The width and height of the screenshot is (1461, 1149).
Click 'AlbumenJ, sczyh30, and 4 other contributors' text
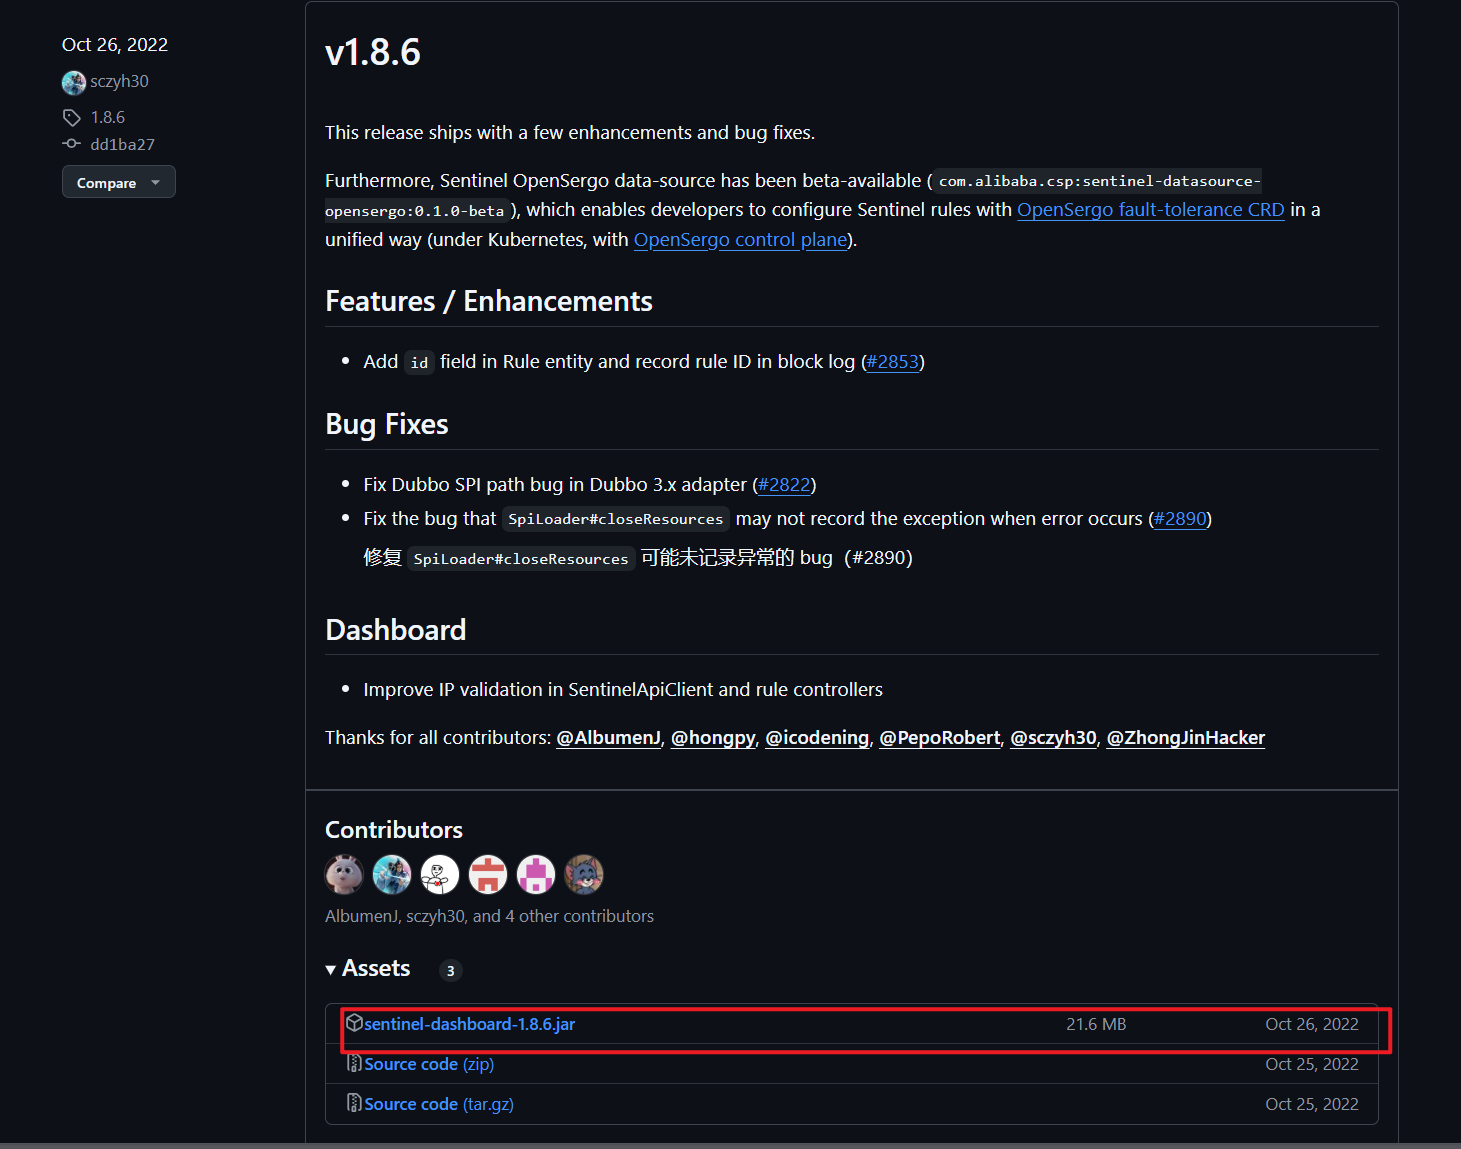[x=489, y=916]
